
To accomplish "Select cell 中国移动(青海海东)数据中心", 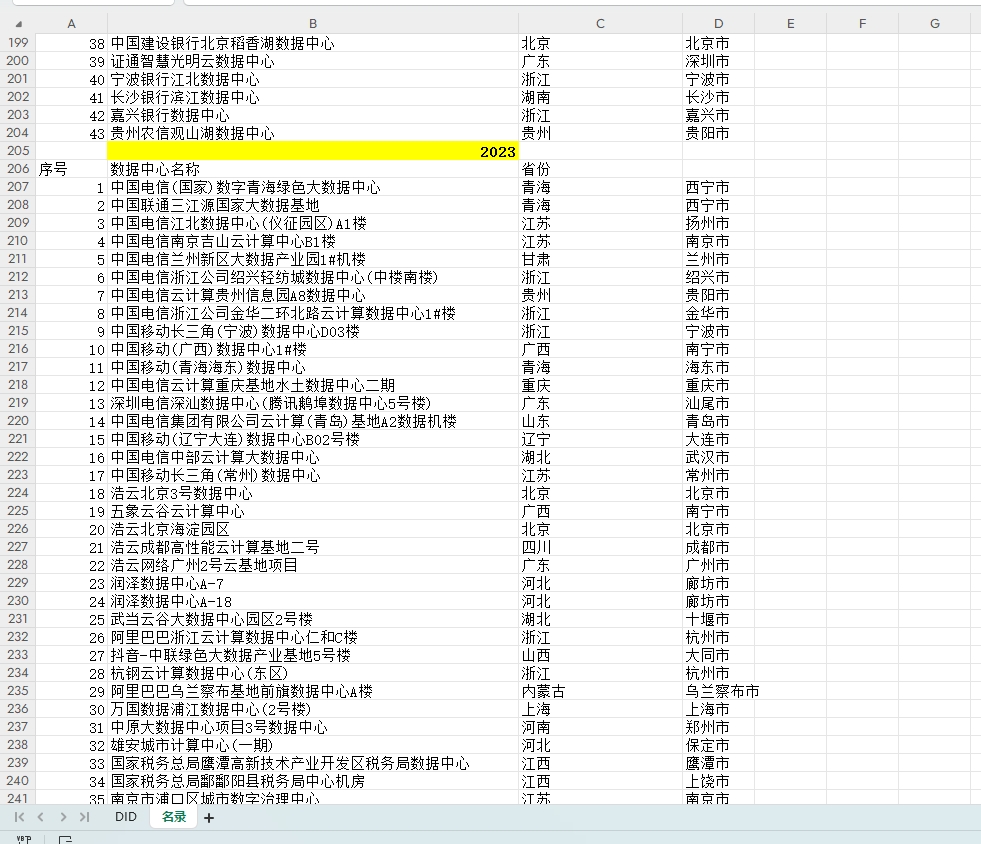I will coord(313,367).
